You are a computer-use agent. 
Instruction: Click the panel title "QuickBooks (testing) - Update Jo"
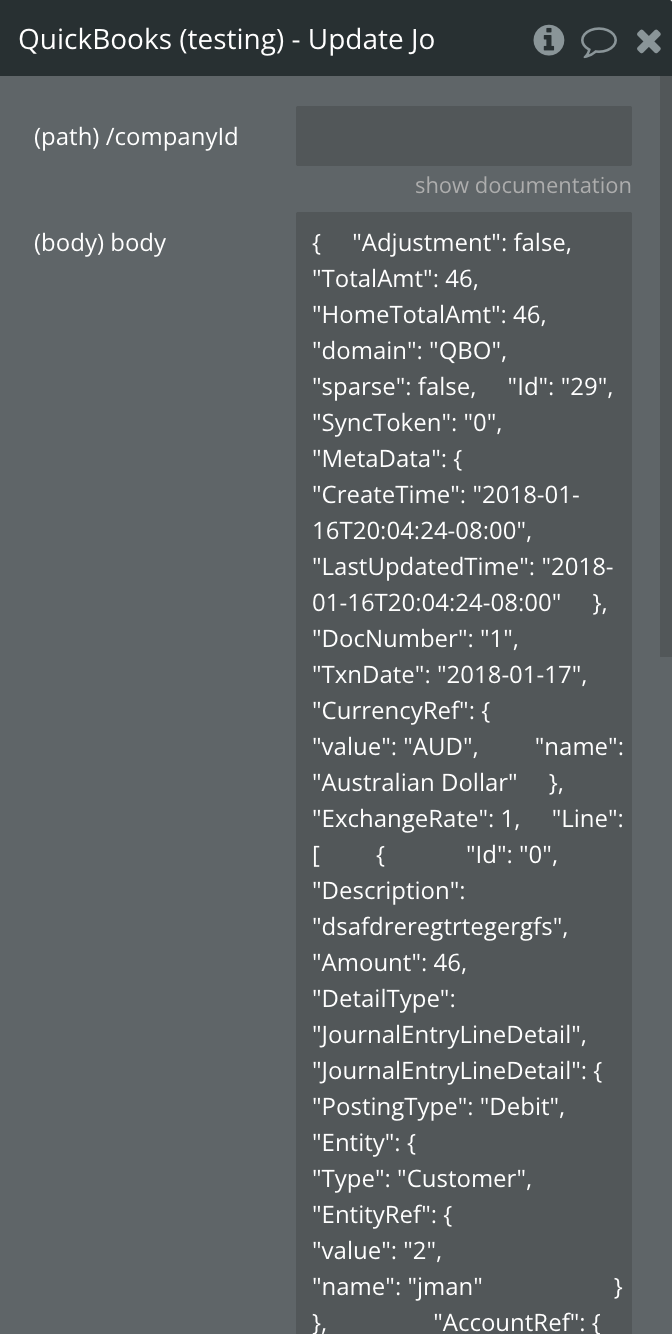227,40
